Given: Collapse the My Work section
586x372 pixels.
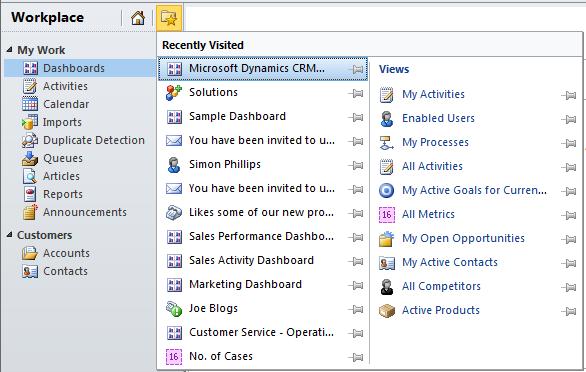Looking at the screenshot, I should point(10,49).
